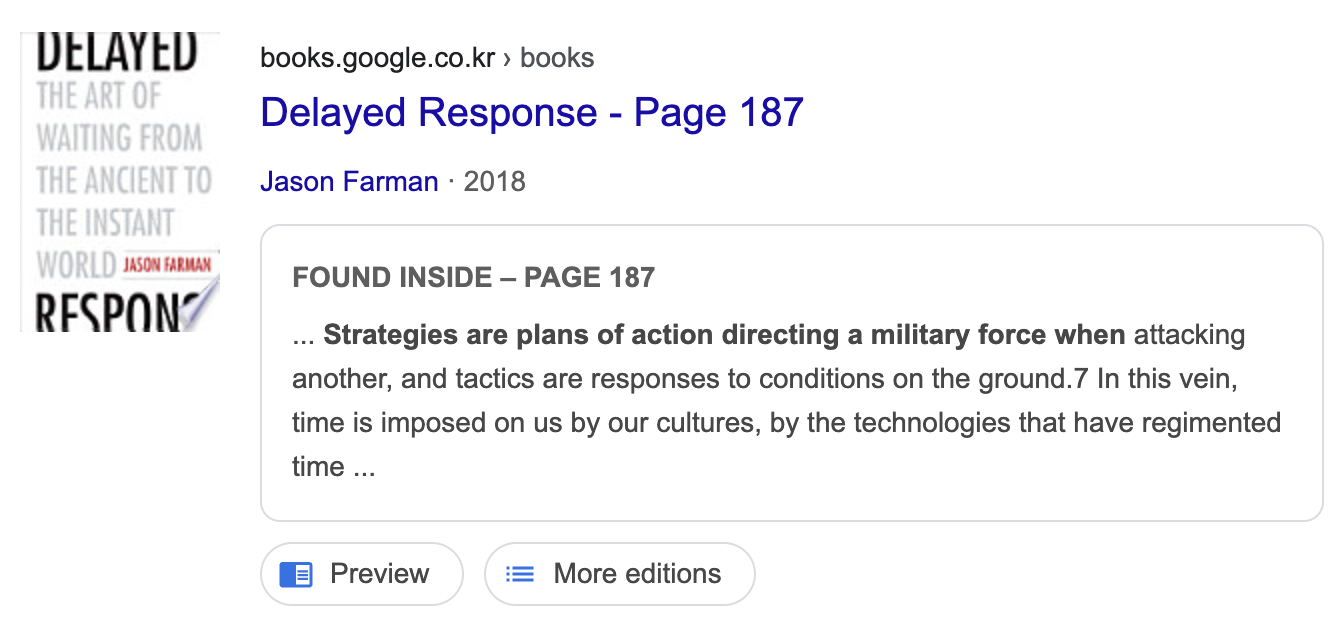Open the More editions button
The image size is (1342, 622).
click(x=620, y=574)
